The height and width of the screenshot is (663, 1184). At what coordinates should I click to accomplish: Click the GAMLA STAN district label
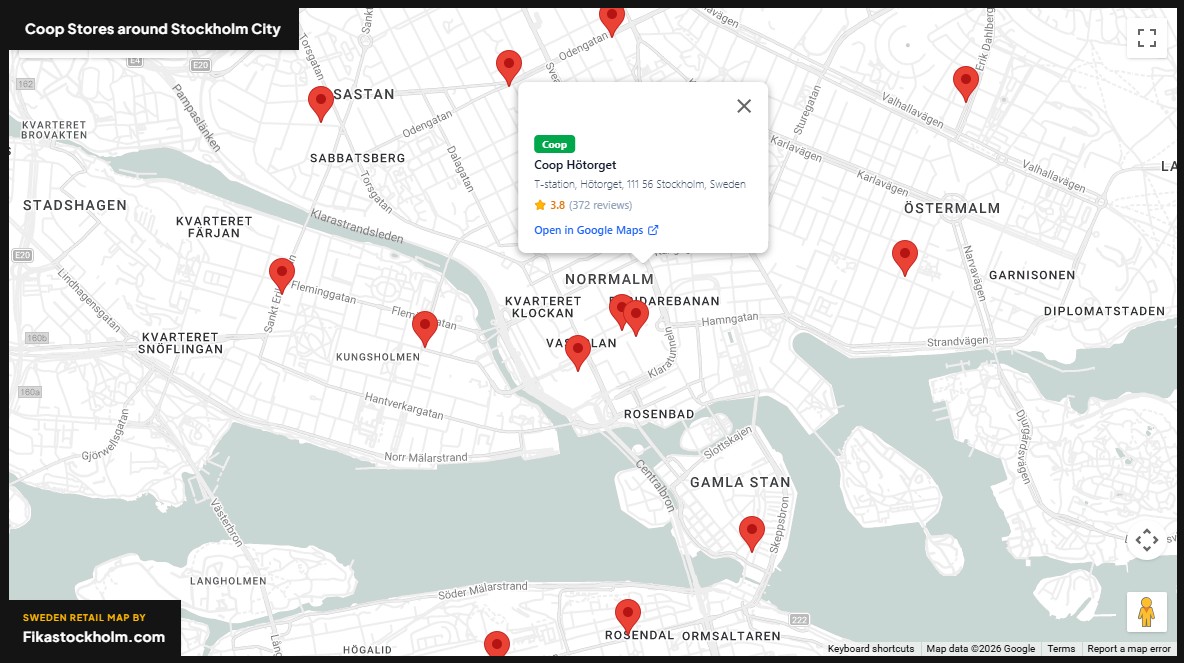click(x=740, y=483)
